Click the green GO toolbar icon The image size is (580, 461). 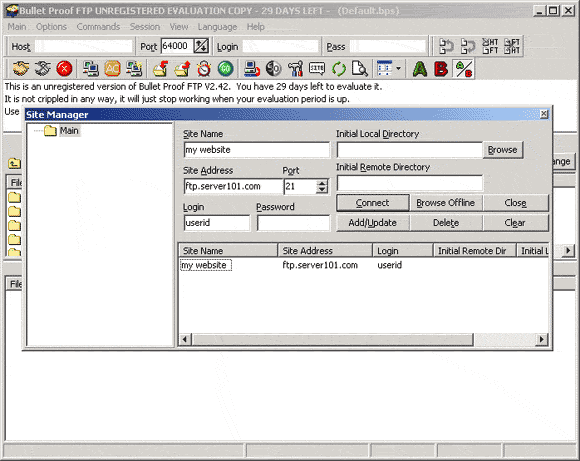click(226, 69)
